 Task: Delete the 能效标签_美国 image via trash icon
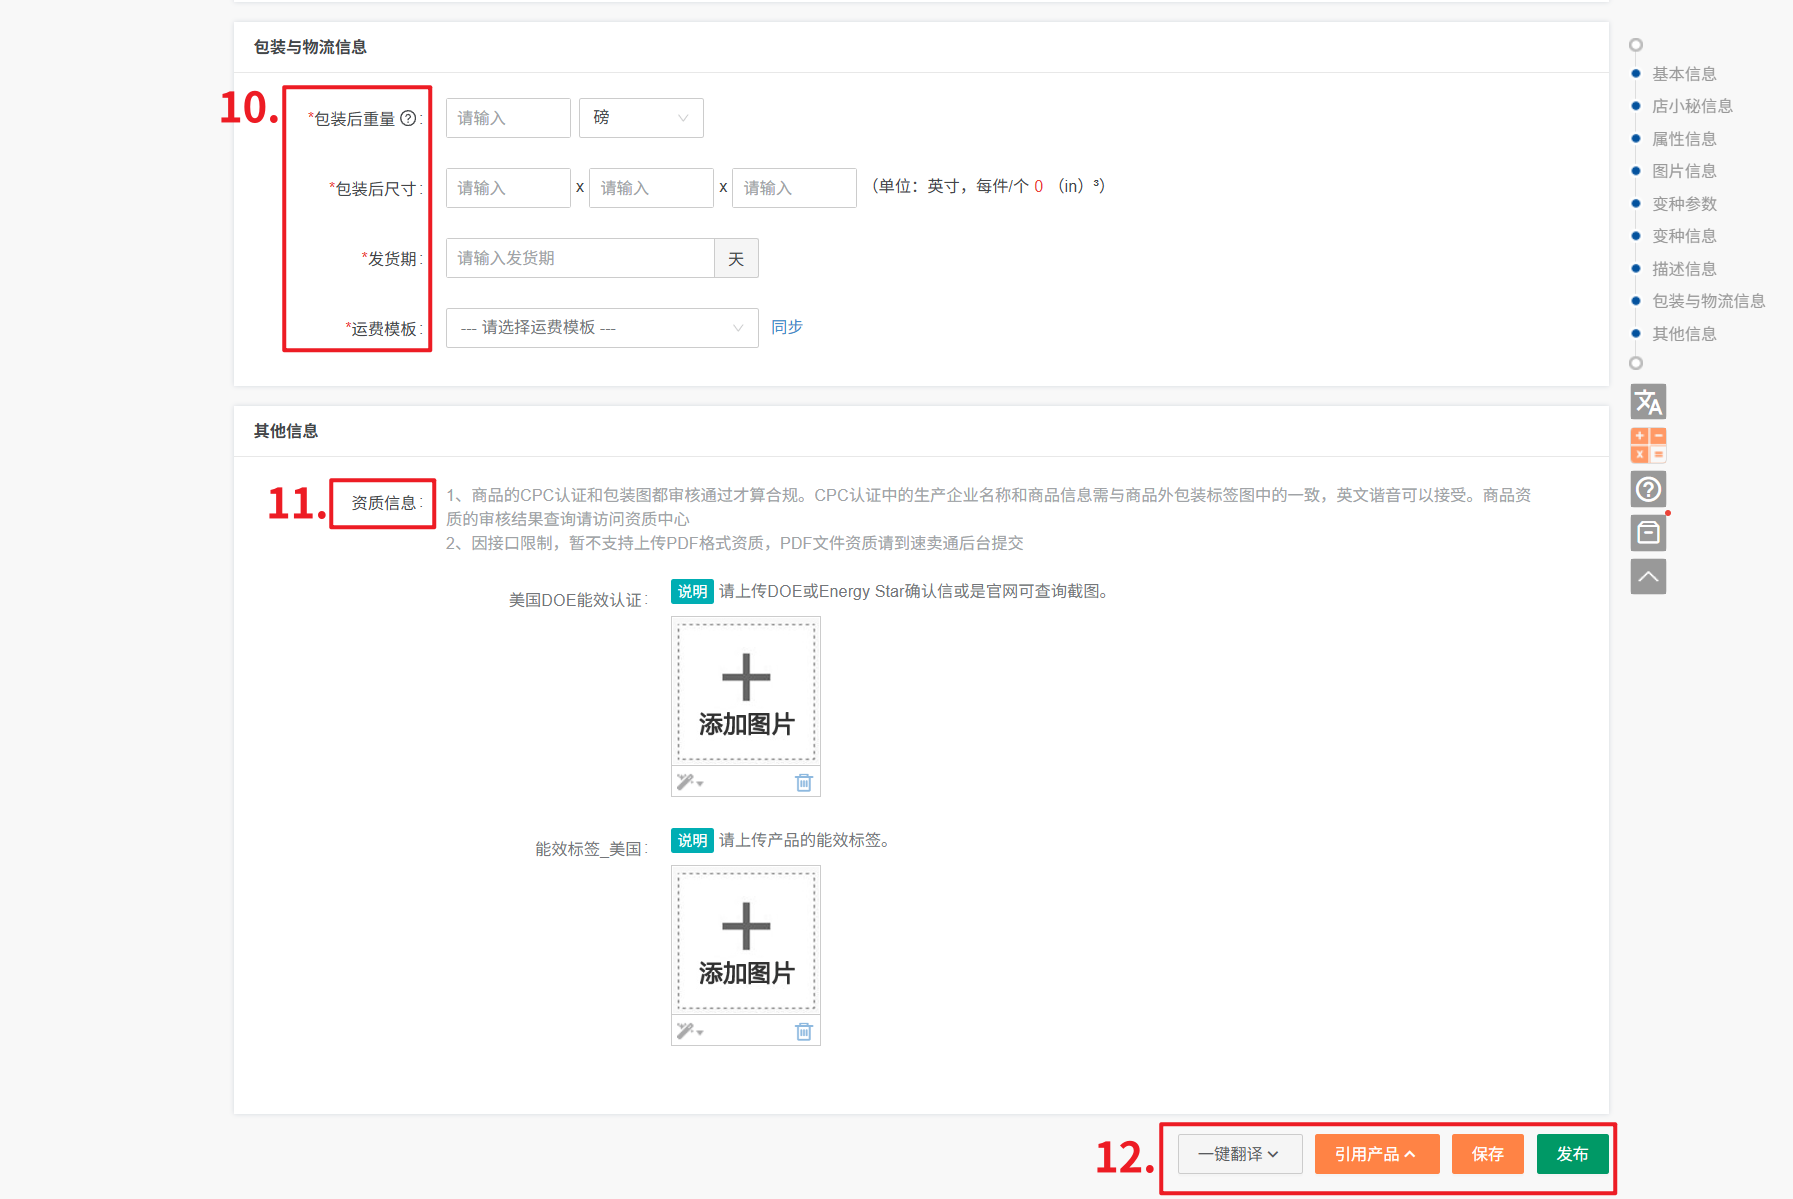point(803,1031)
